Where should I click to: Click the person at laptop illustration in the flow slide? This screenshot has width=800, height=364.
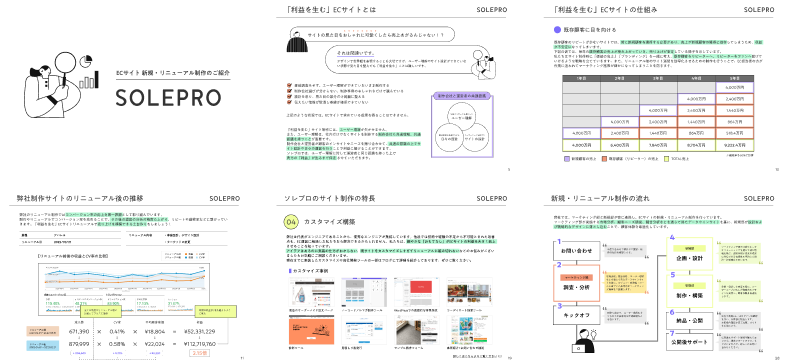583,341
